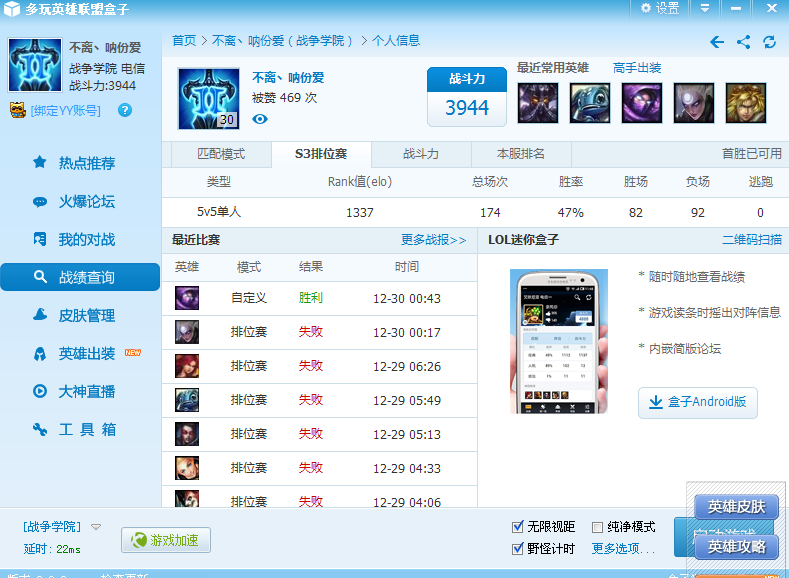Click win rate 47% cell
Image resolution: width=789 pixels, height=578 pixels.
click(571, 213)
